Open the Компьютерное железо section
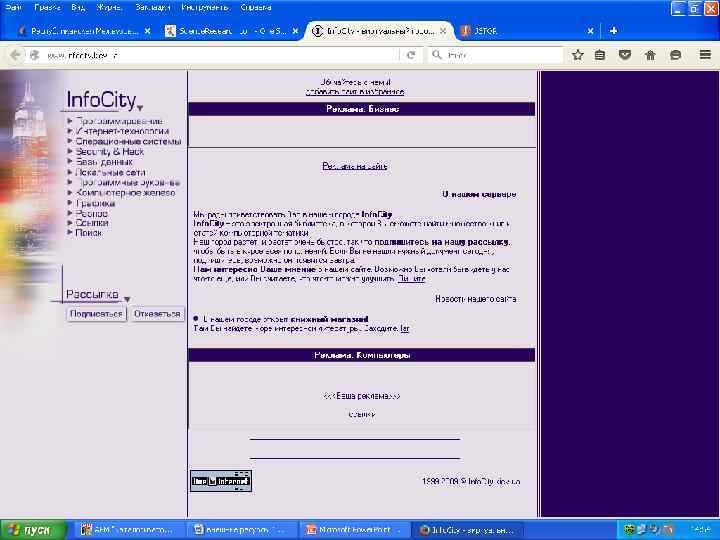Image resolution: width=720 pixels, height=540 pixels. pyautogui.click(x=125, y=192)
